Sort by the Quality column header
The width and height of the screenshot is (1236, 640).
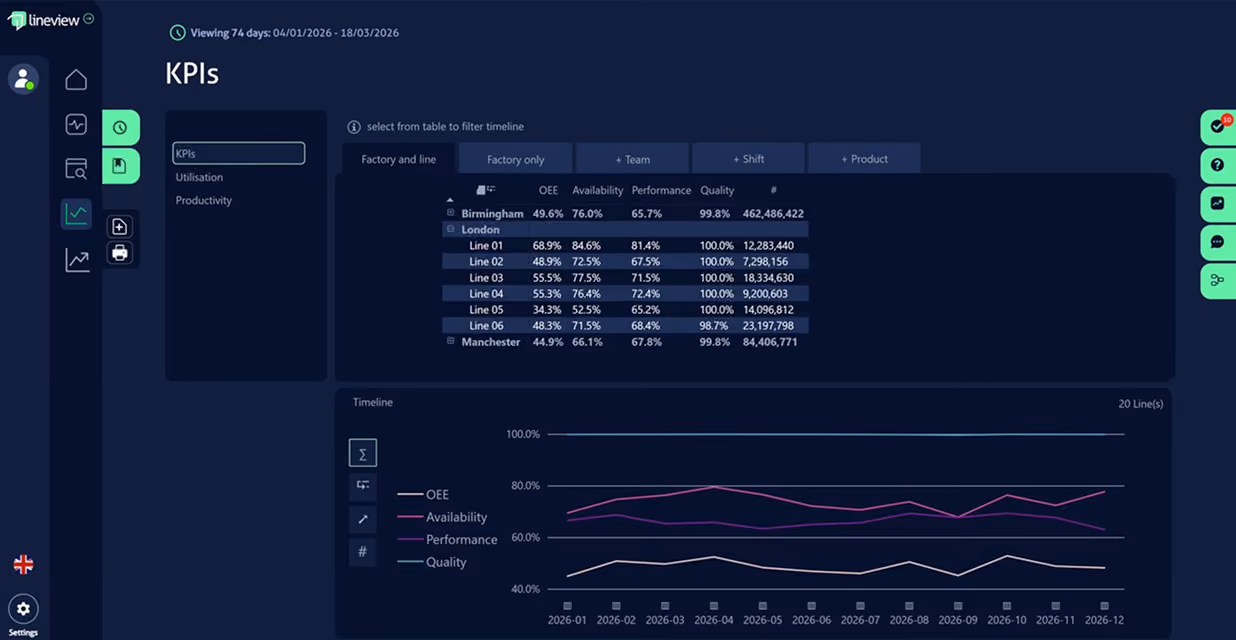(717, 190)
